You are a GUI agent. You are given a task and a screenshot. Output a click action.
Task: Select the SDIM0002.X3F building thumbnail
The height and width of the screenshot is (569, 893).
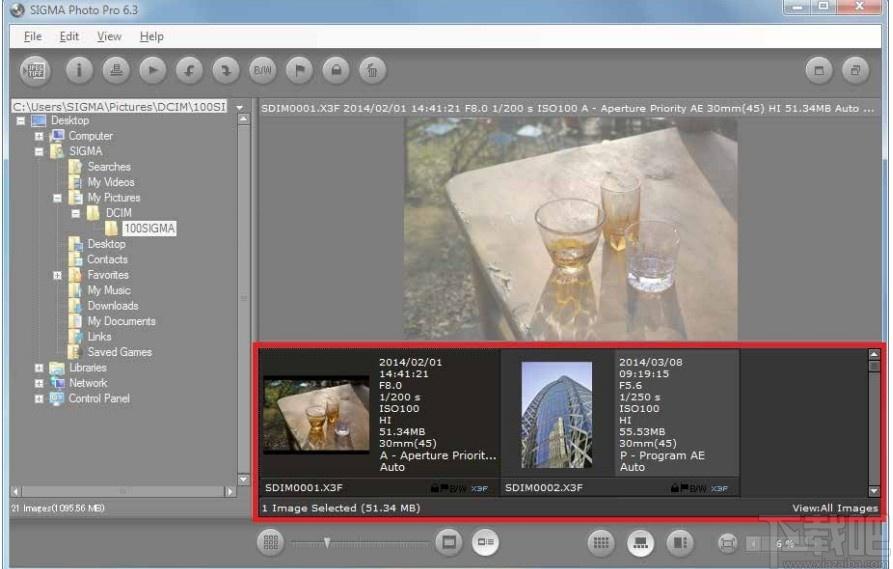(556, 415)
